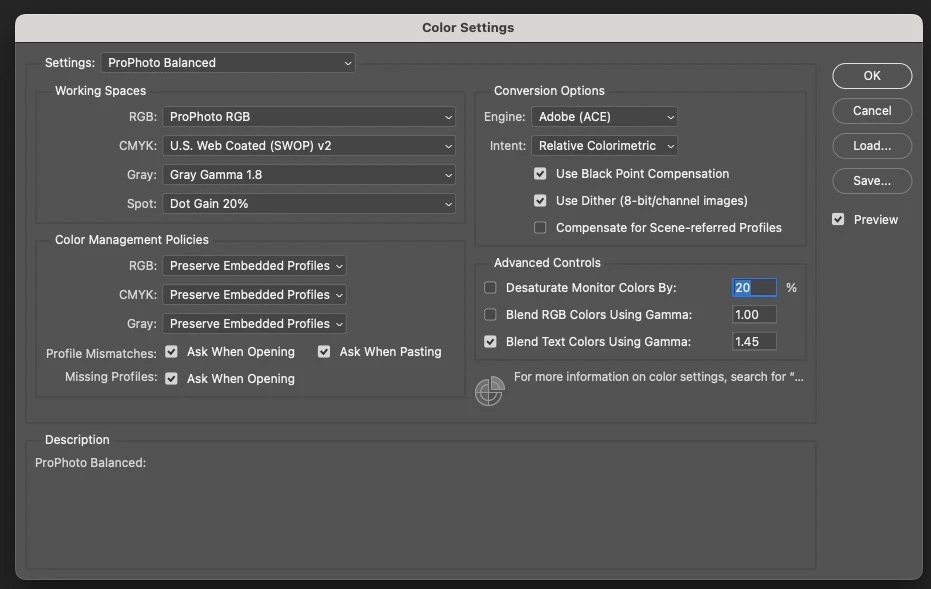931x589 pixels.
Task: Uncheck Missing Profiles Ask When Opening
Action: [x=171, y=379]
